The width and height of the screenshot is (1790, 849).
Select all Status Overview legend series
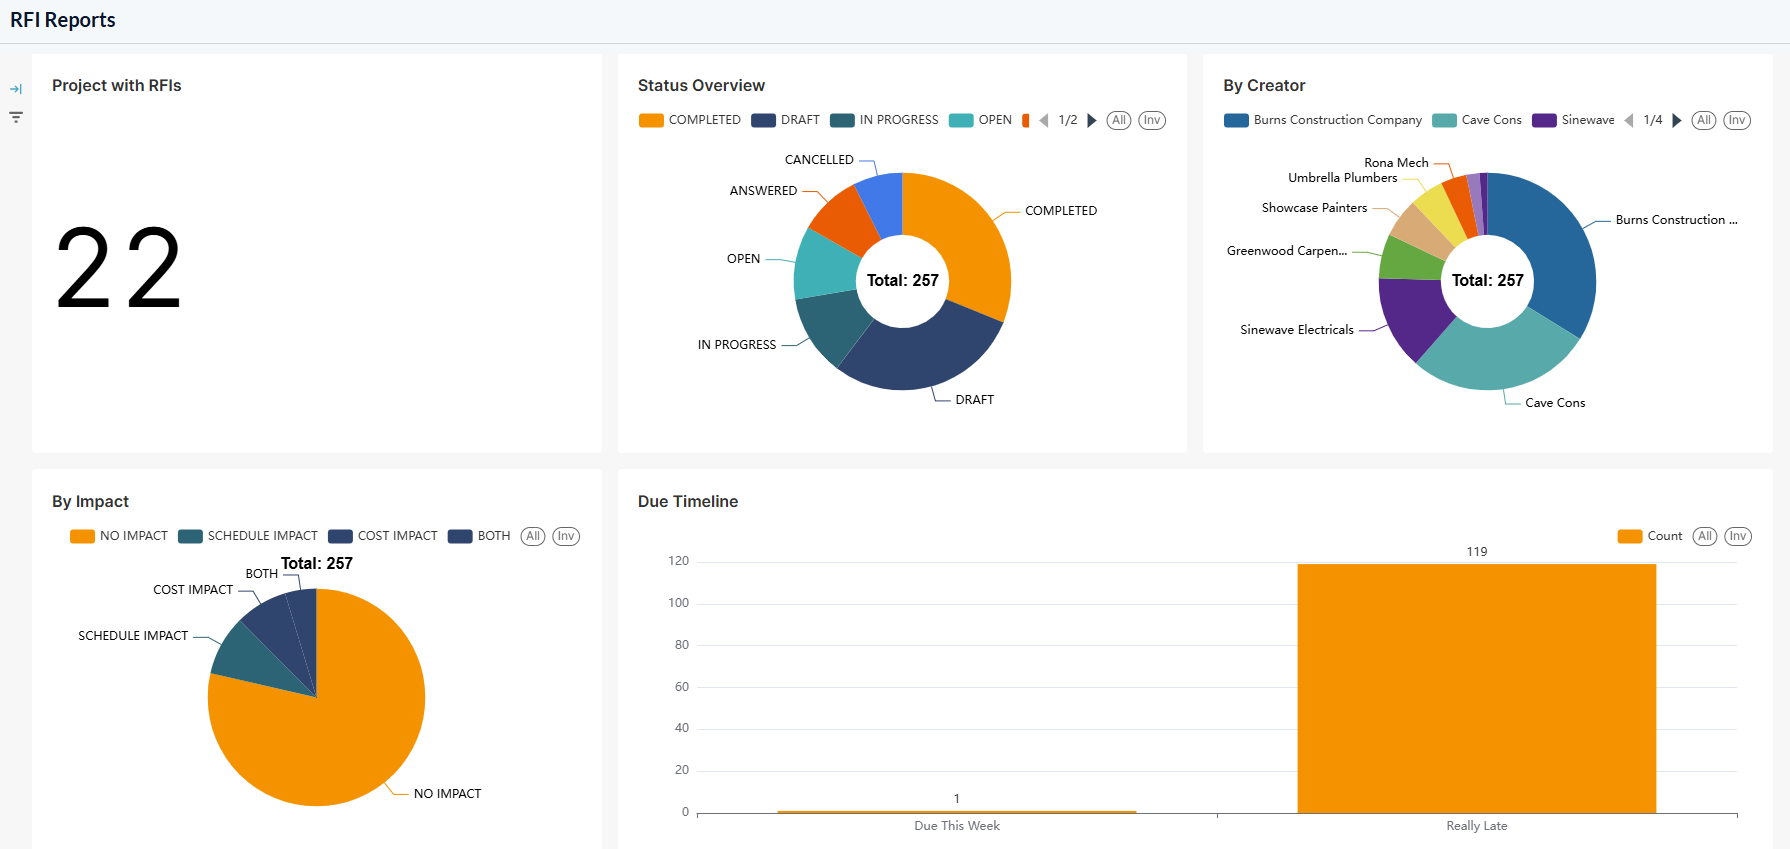pyautogui.click(x=1119, y=120)
